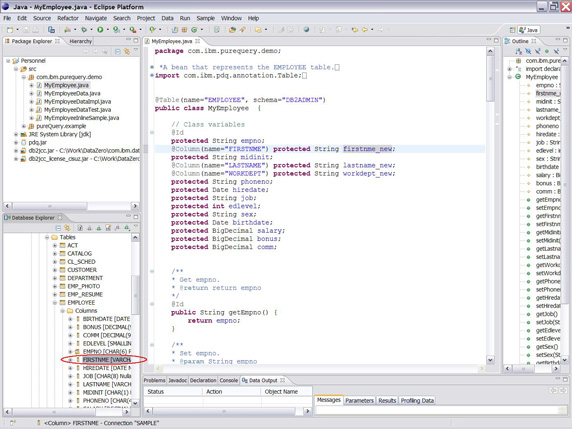
Task: Expand the DEPARTMENT table node
Action: click(x=55, y=278)
